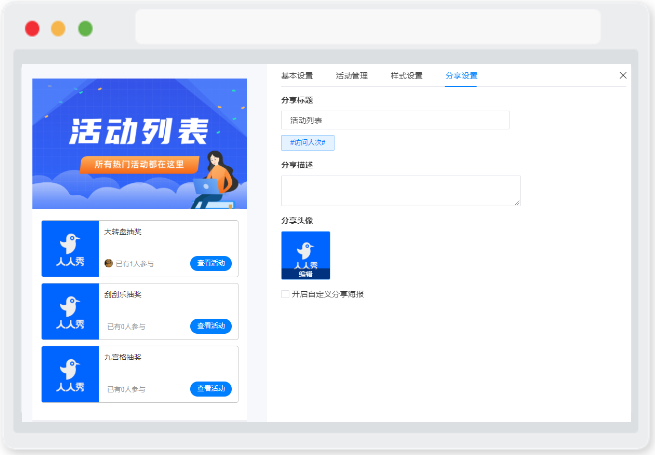Open the 基本设置 tab
Image resolution: width=655 pixels, height=455 pixels.
tap(297, 76)
